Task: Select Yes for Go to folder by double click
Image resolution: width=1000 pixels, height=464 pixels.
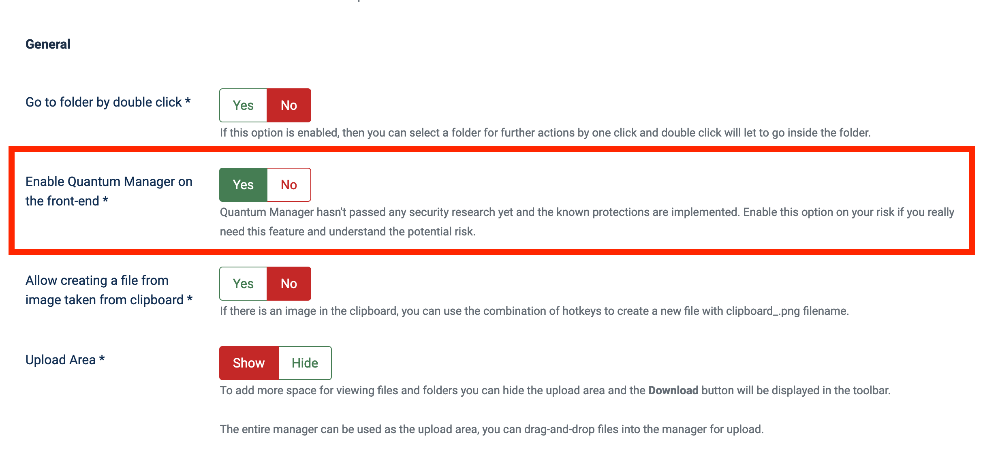Action: click(x=243, y=105)
